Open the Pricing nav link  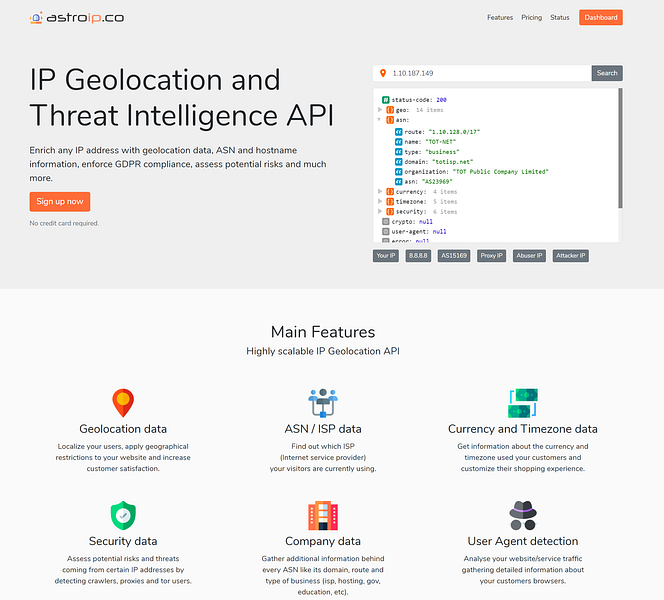point(531,17)
